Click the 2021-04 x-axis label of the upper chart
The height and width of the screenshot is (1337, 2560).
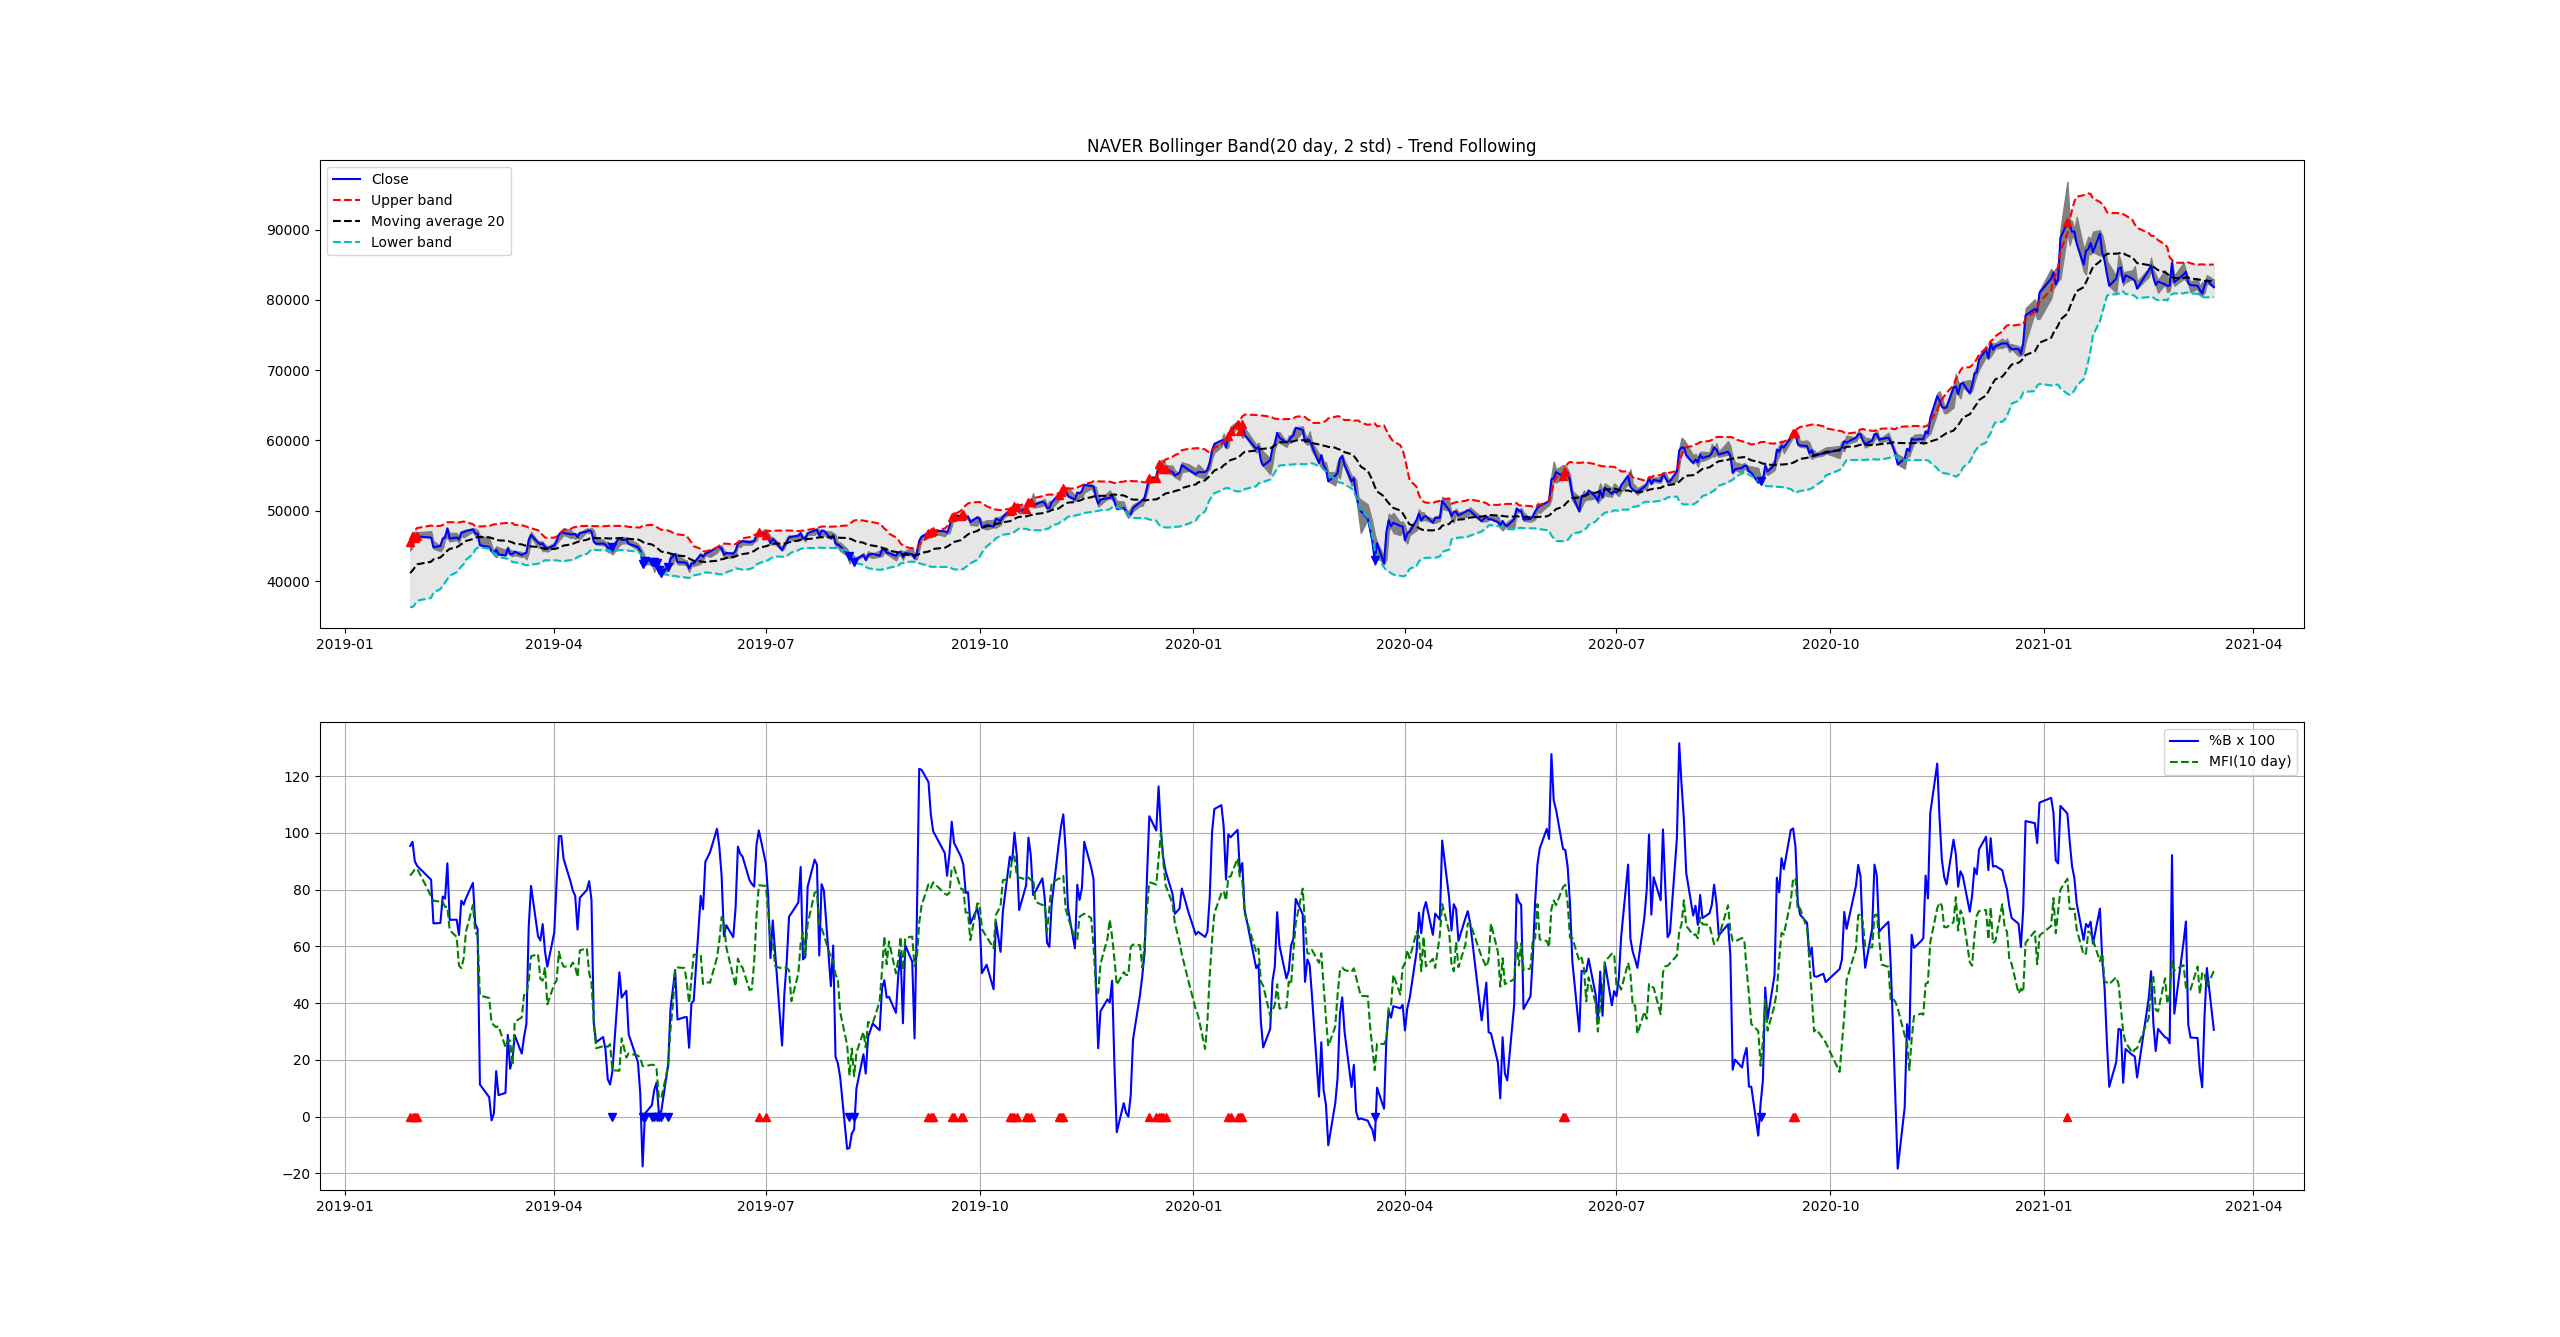pyautogui.click(x=2253, y=644)
